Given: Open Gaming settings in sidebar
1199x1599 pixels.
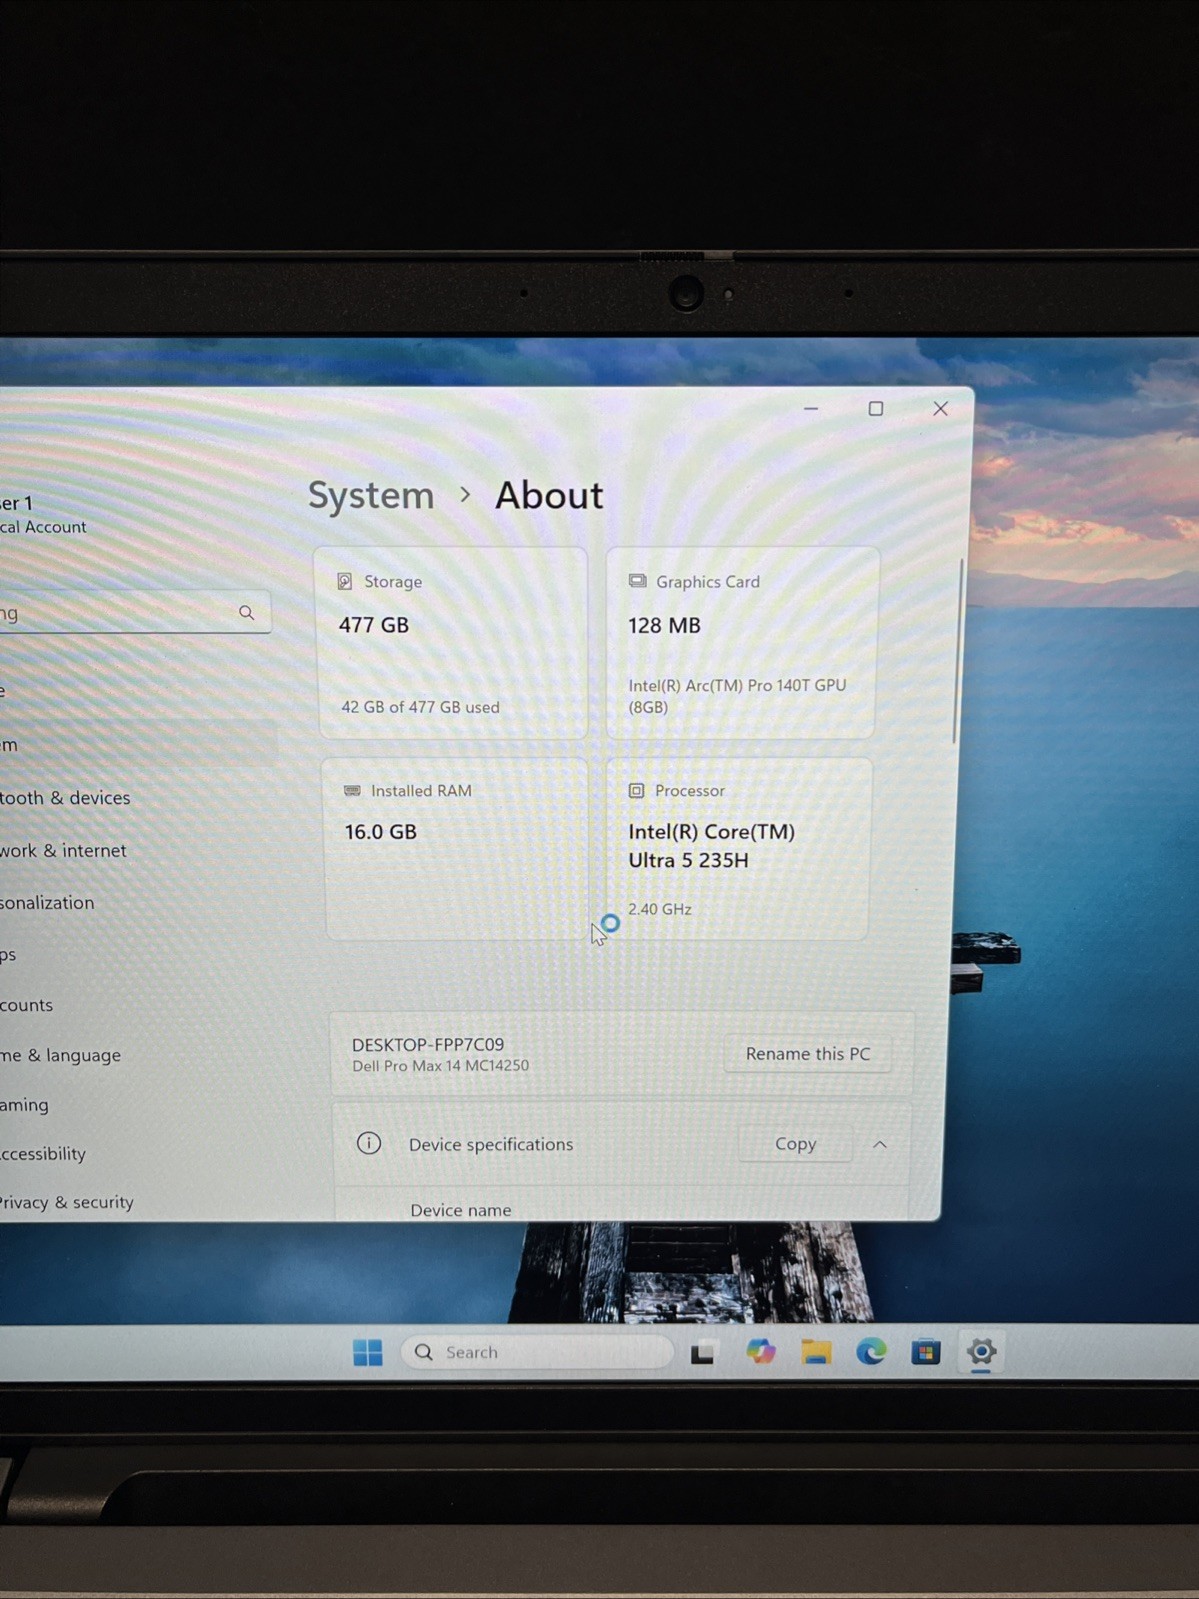Looking at the screenshot, I should click(24, 1105).
